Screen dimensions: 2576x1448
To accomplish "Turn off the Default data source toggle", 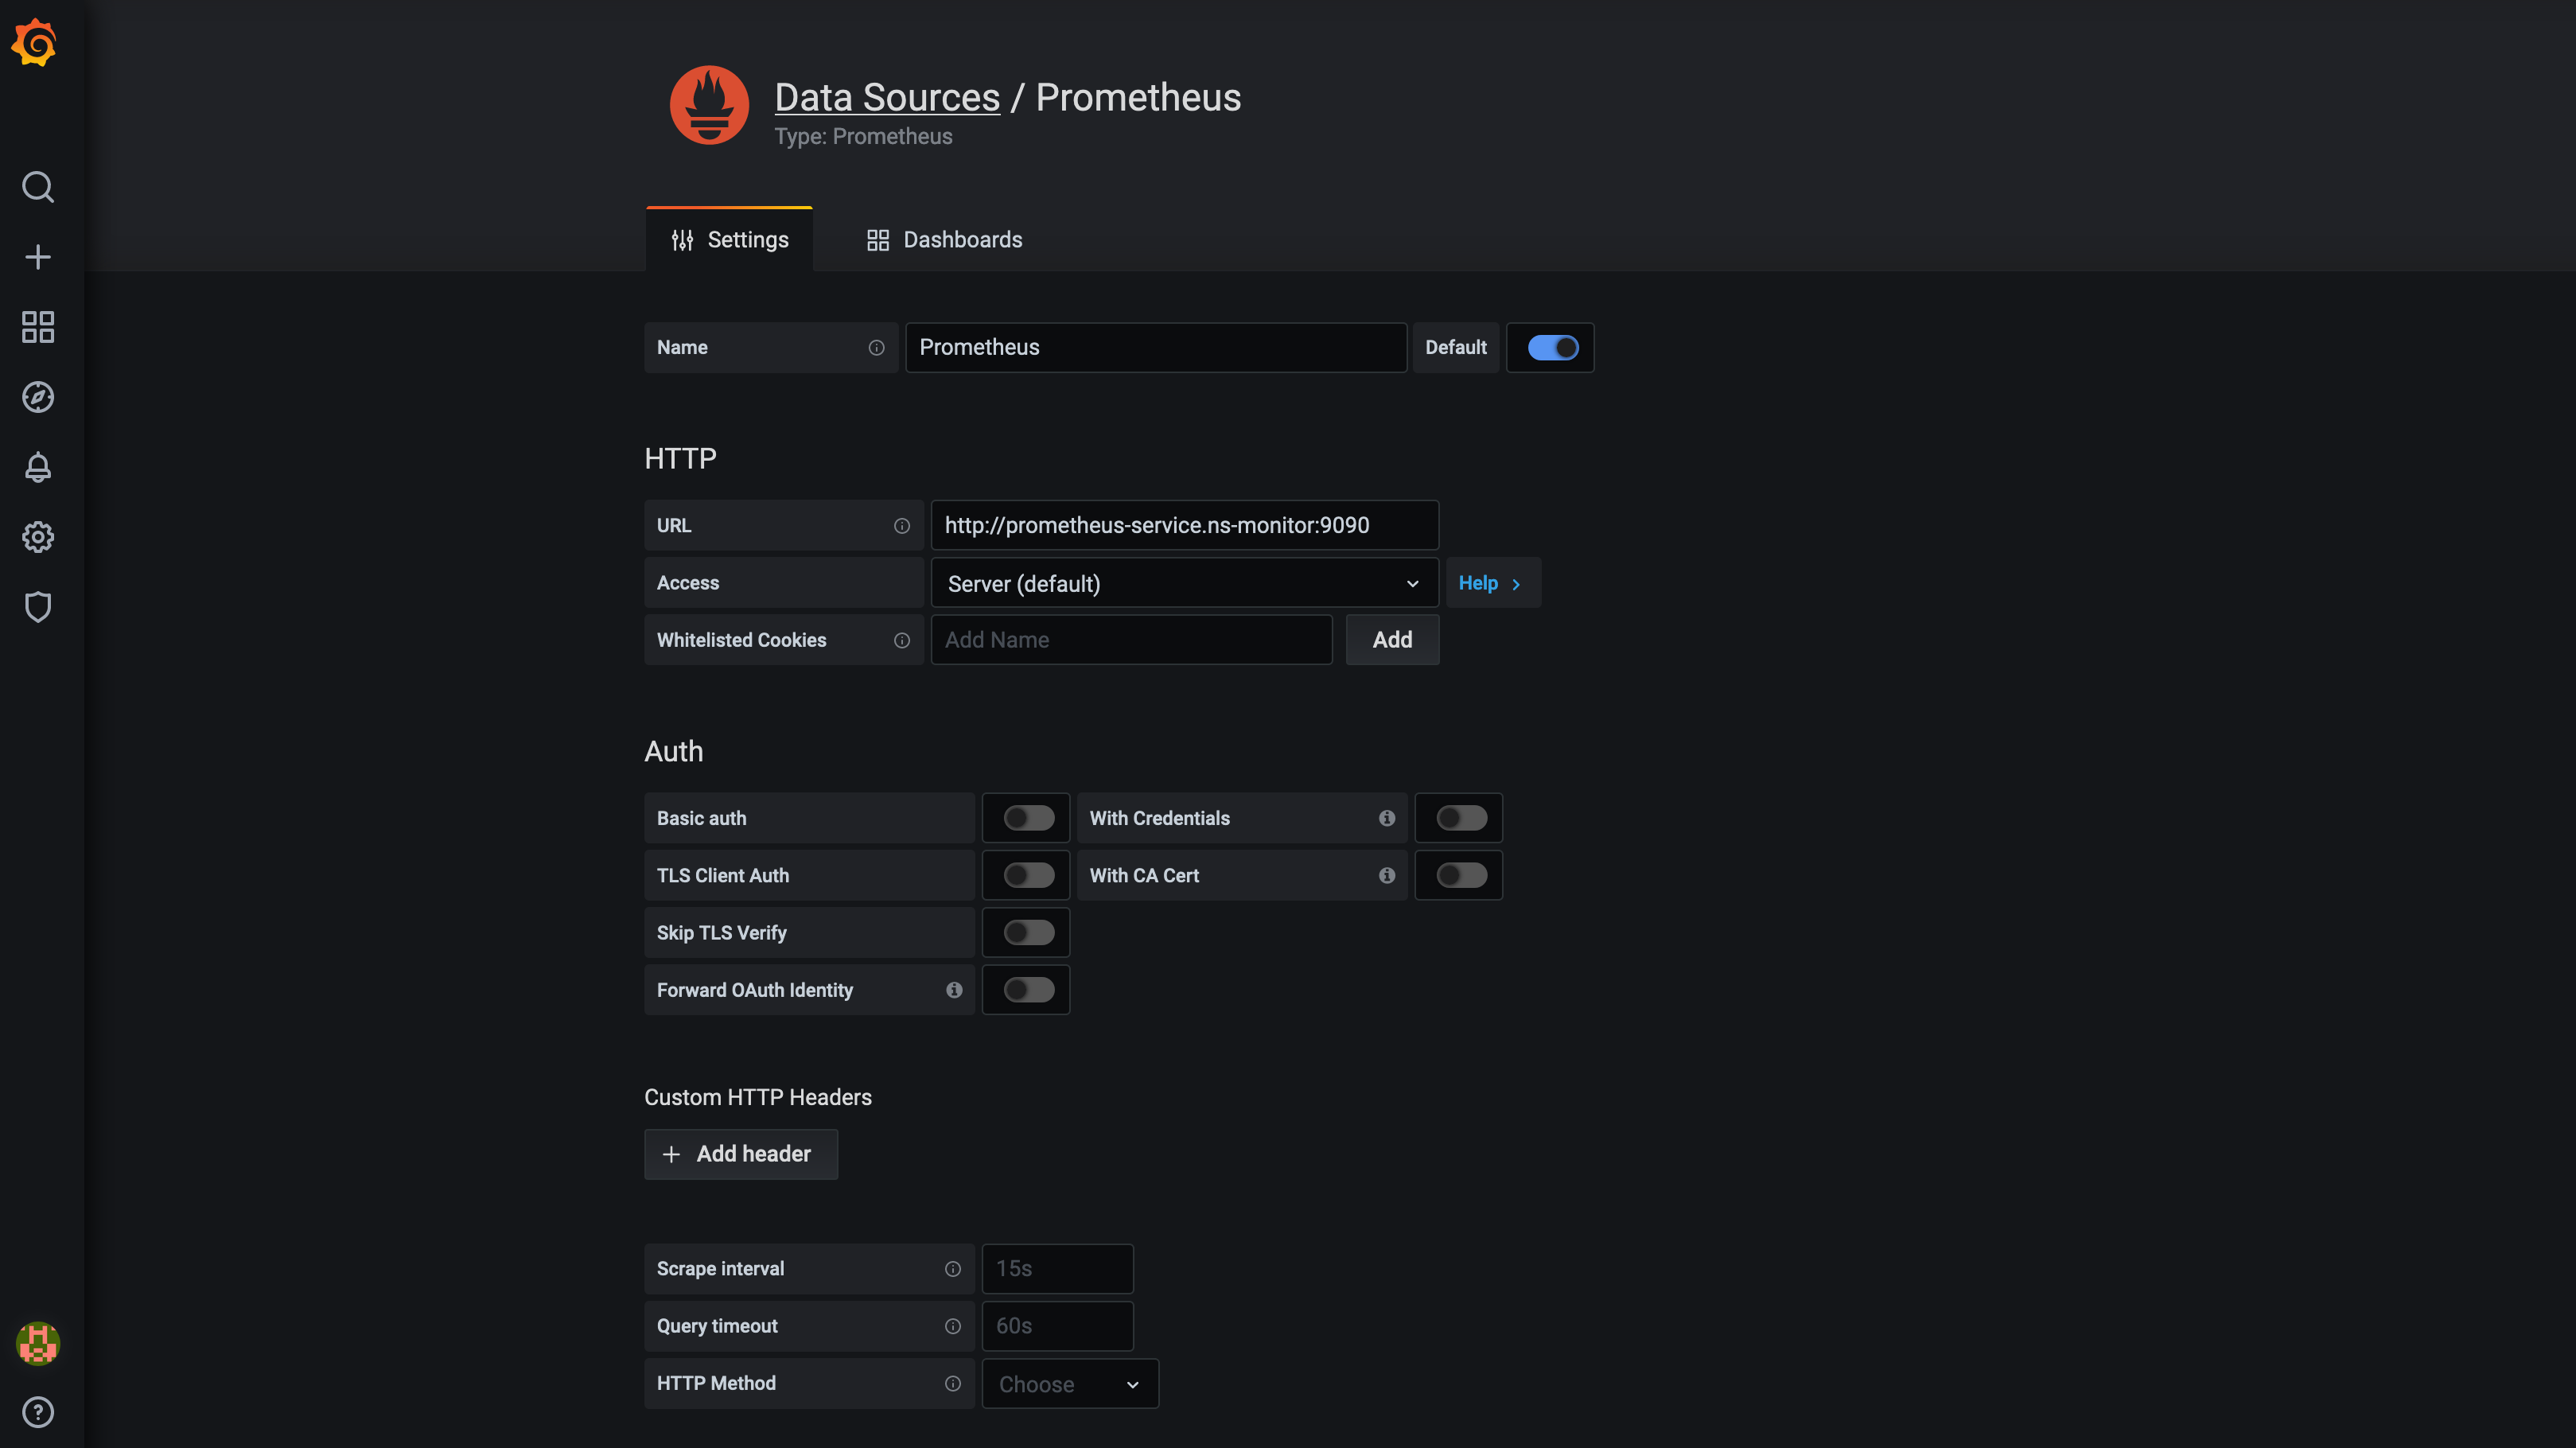I will click(x=1552, y=348).
